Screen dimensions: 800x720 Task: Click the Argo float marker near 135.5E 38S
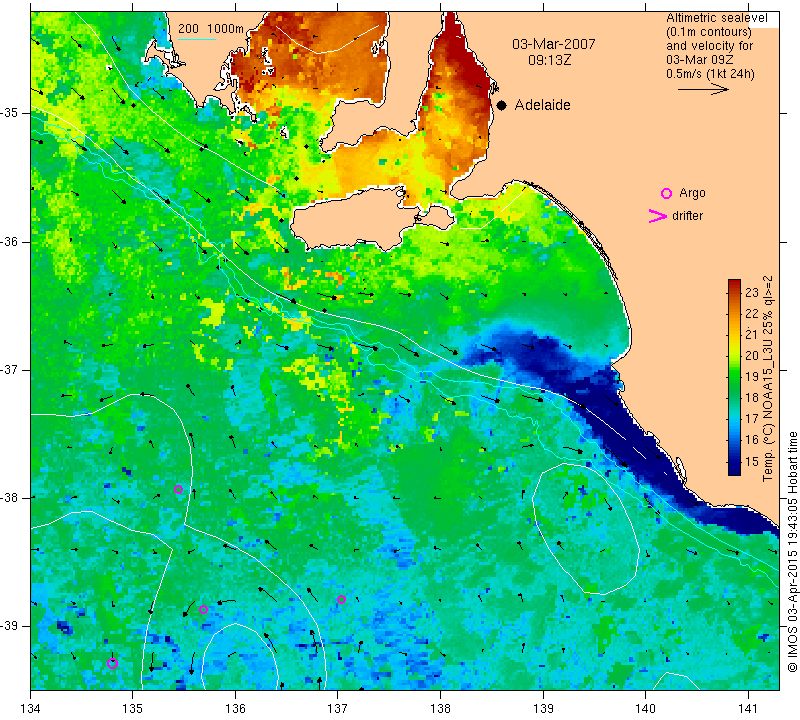pos(179,489)
